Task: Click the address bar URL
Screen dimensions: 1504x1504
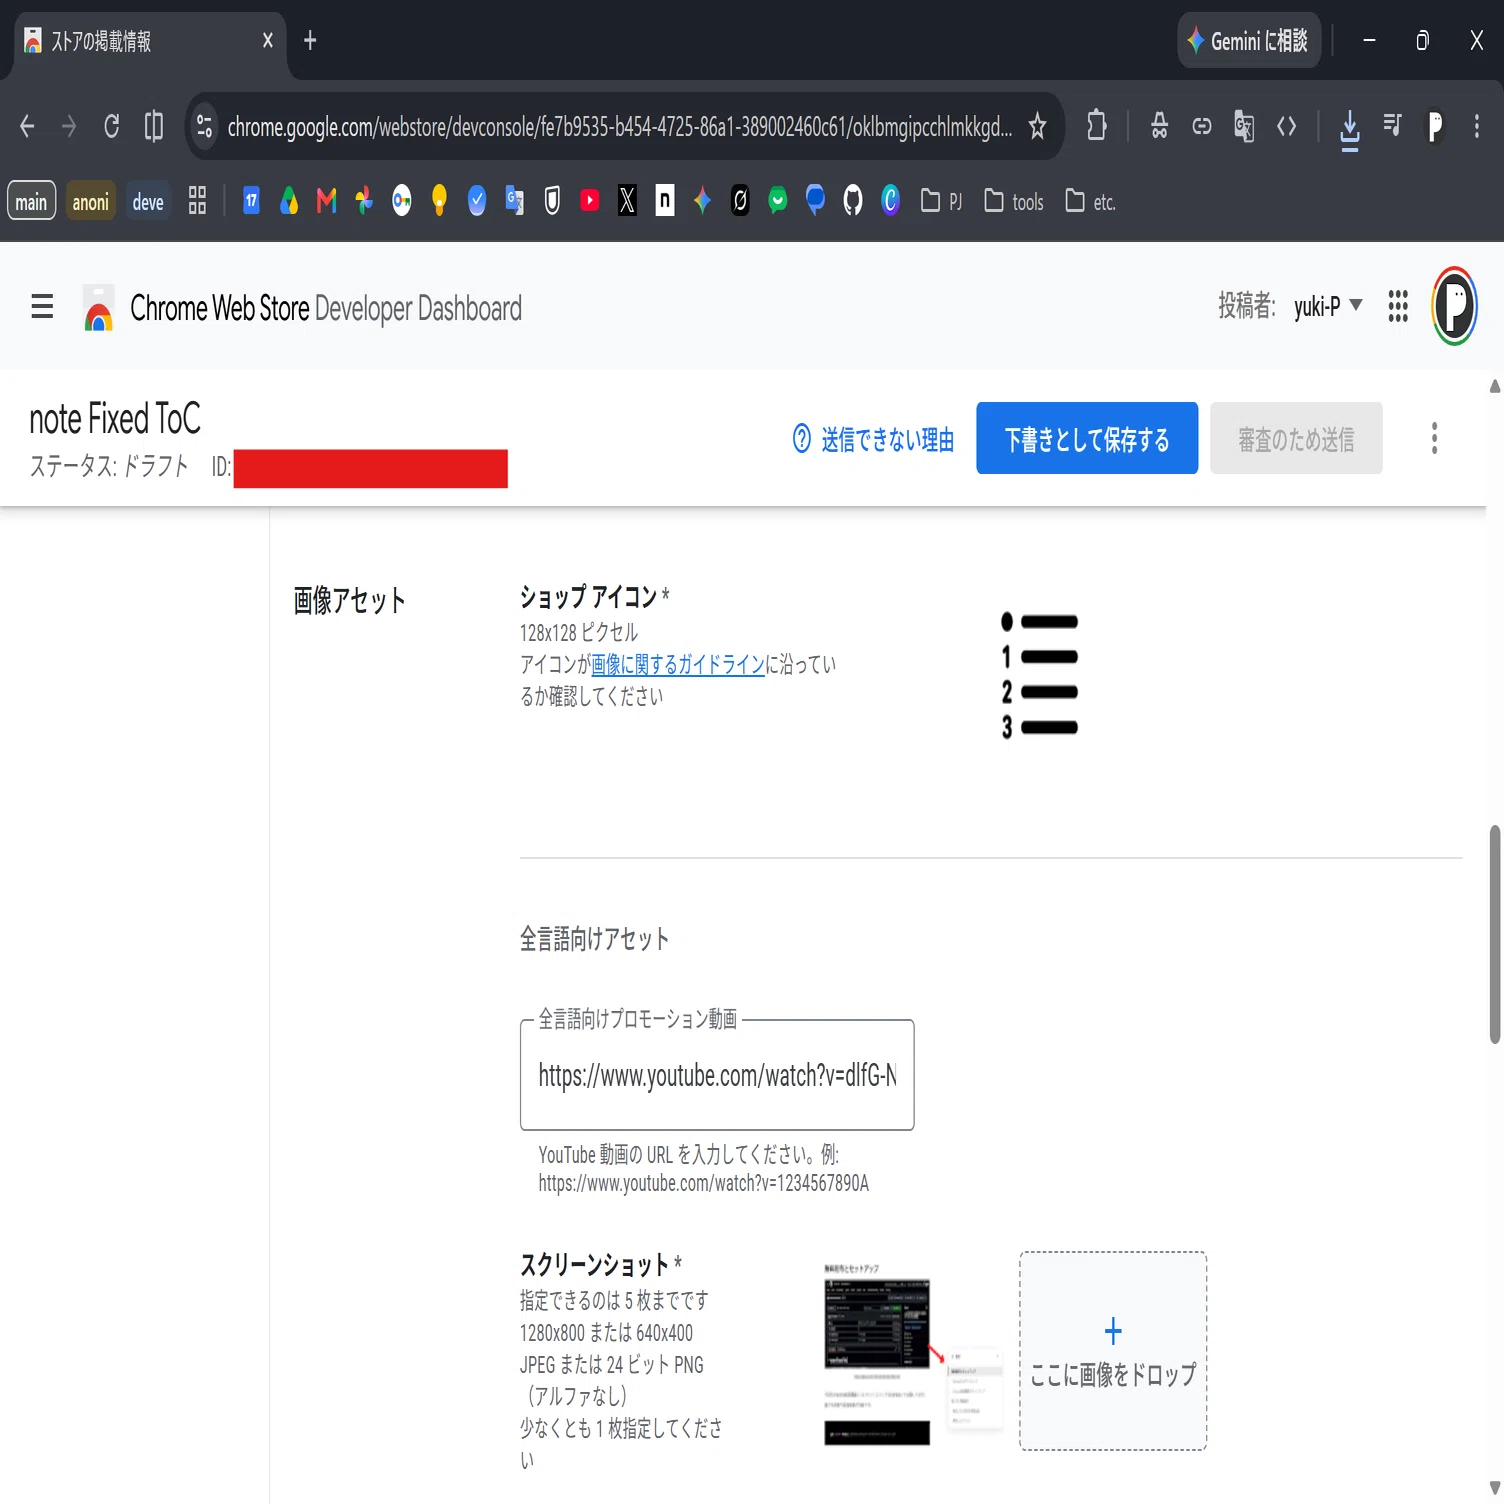Action: (x=619, y=127)
